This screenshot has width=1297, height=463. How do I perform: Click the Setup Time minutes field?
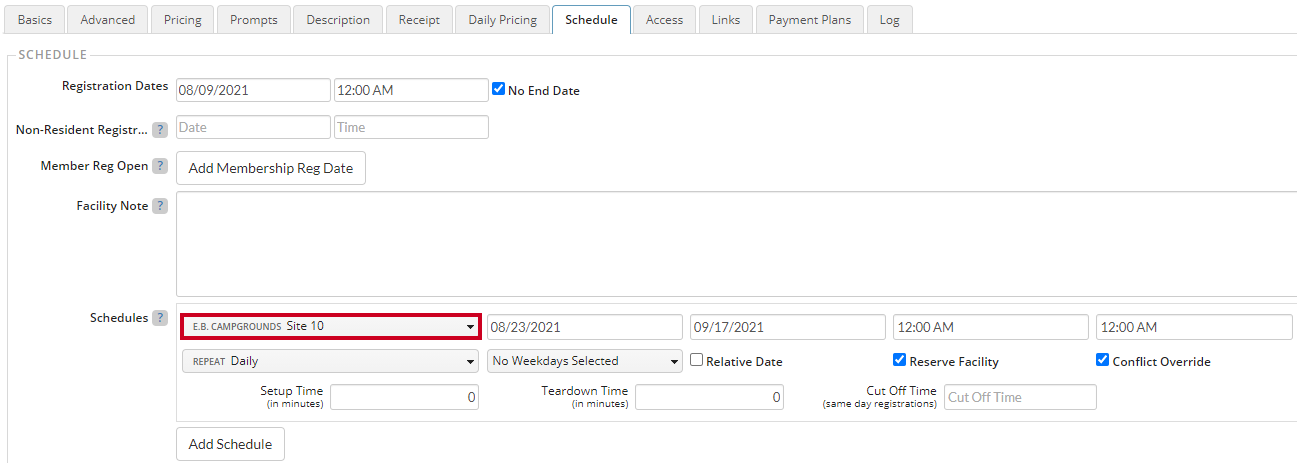tap(404, 397)
